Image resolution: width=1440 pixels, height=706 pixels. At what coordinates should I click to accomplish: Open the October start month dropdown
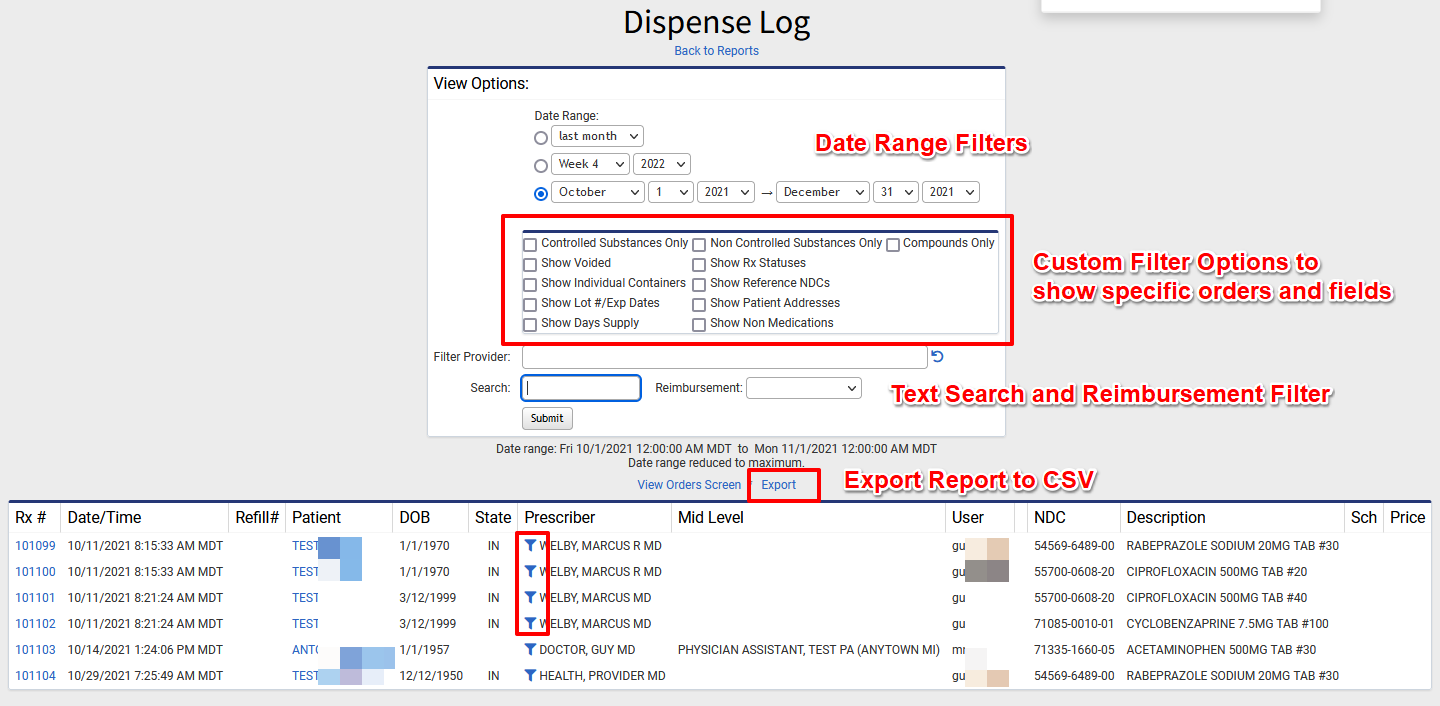tap(597, 191)
